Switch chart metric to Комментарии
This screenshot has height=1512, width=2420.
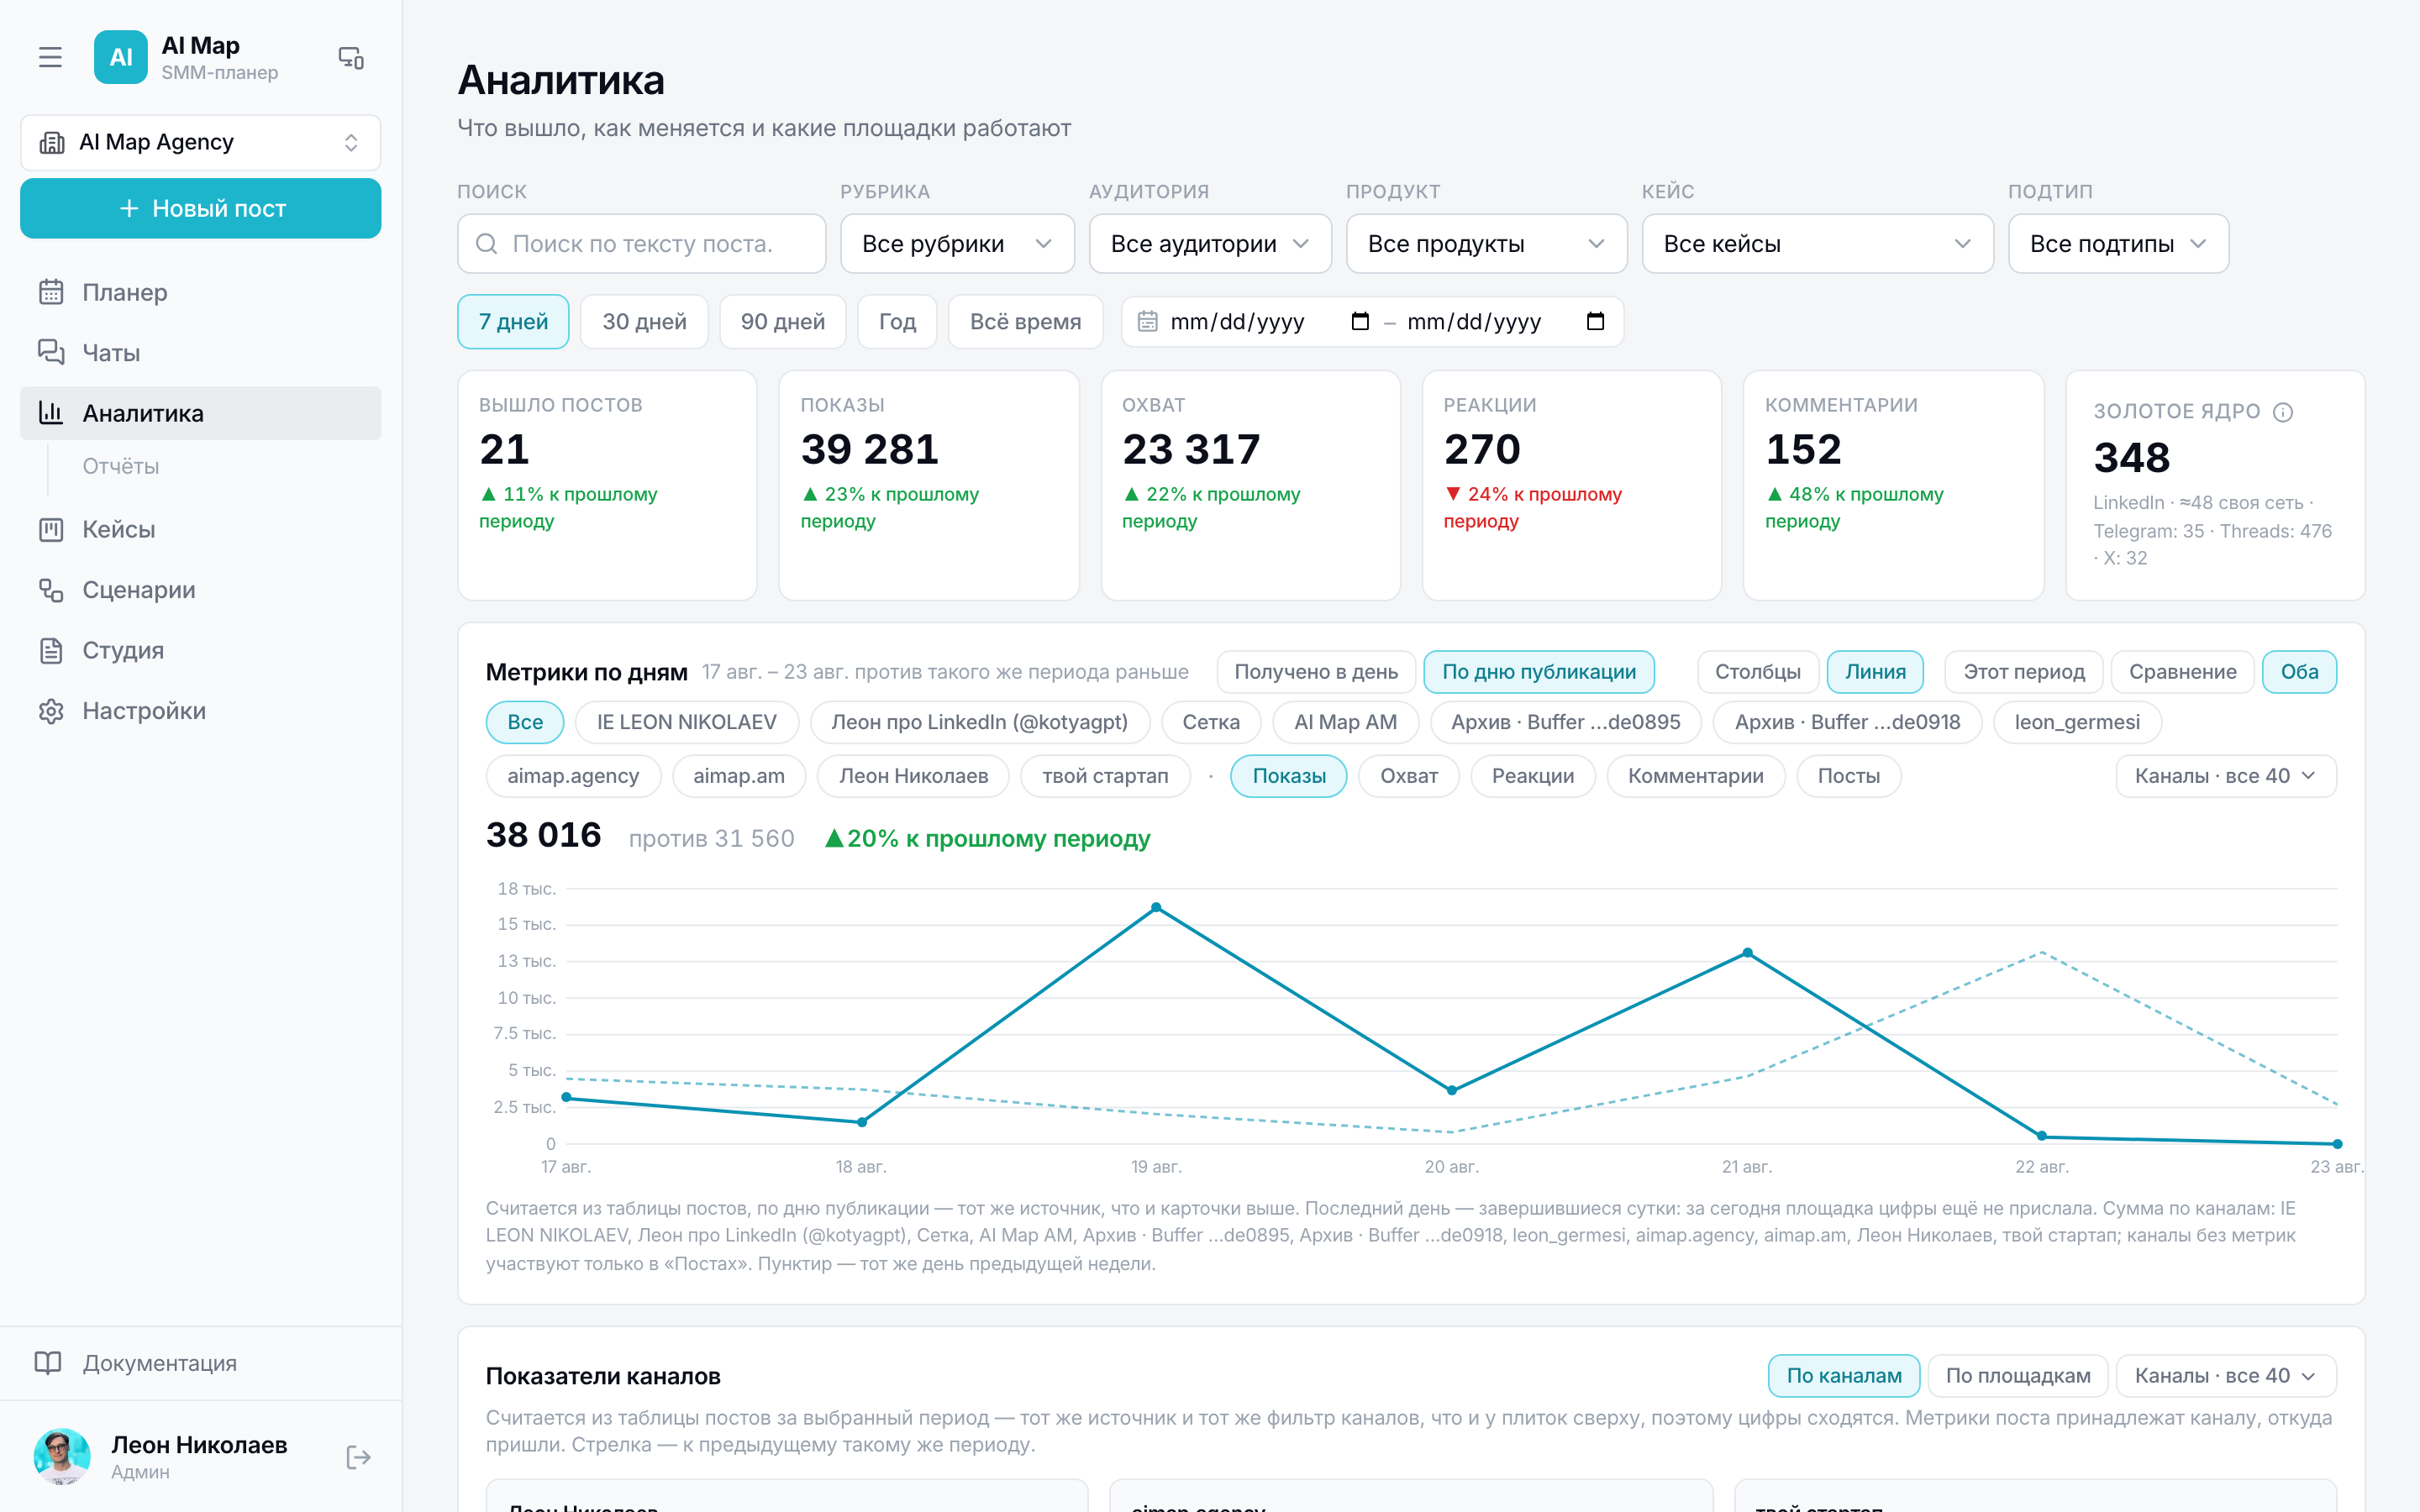pos(1695,776)
